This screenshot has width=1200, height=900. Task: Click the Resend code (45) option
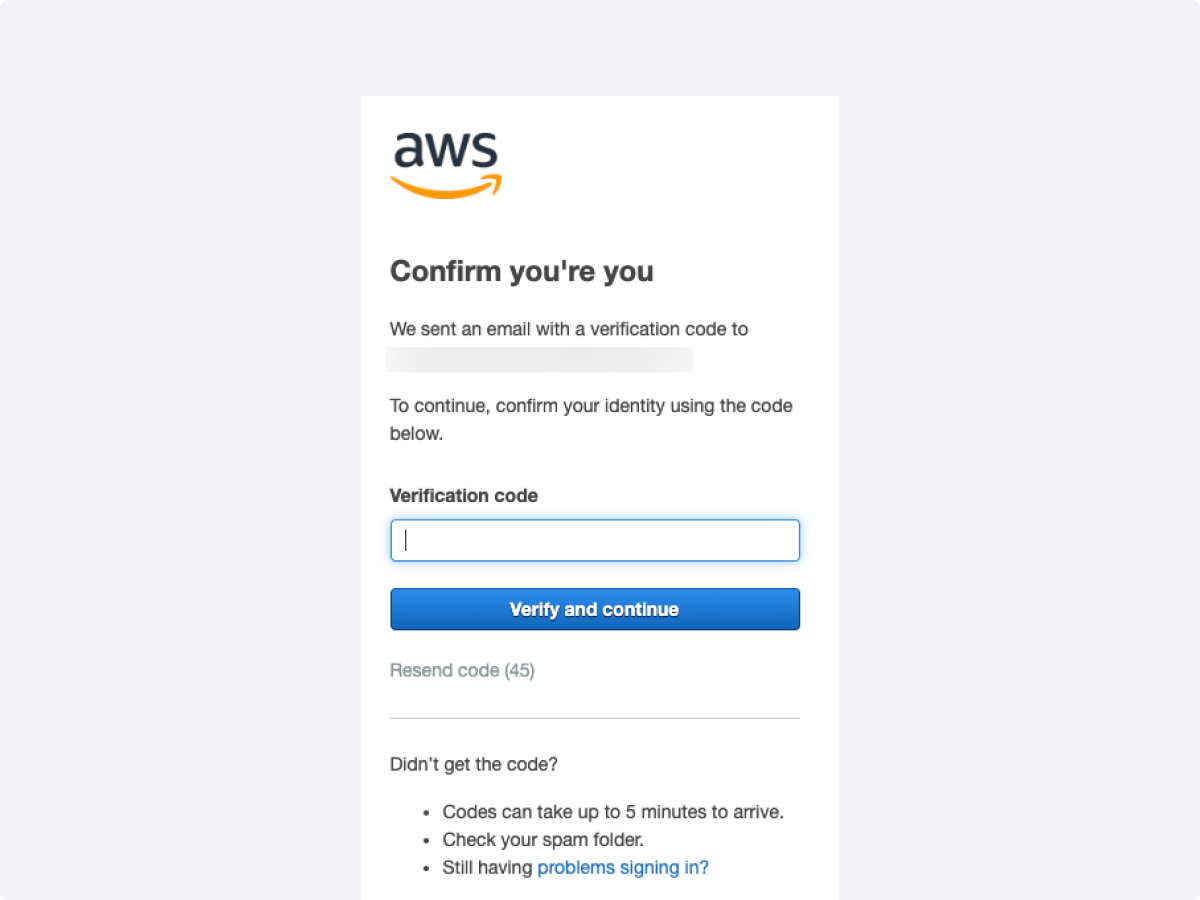pyautogui.click(x=462, y=670)
